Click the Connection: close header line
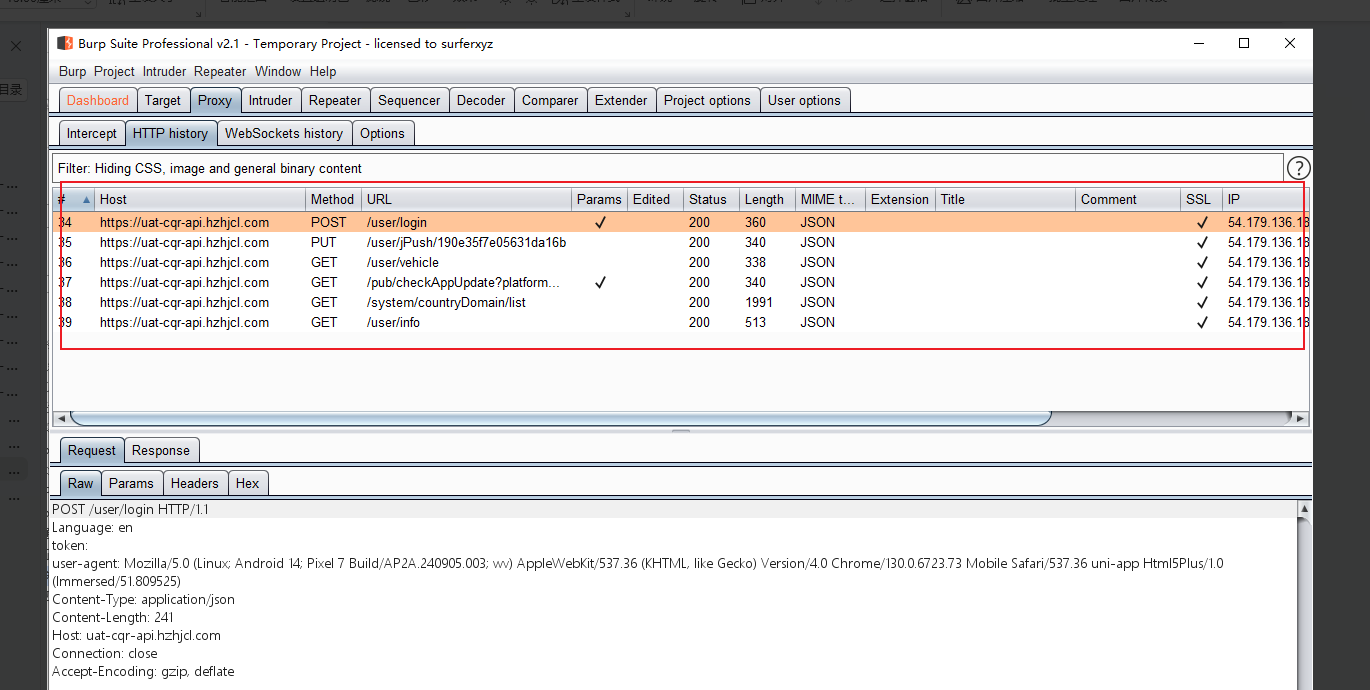 click(105, 653)
